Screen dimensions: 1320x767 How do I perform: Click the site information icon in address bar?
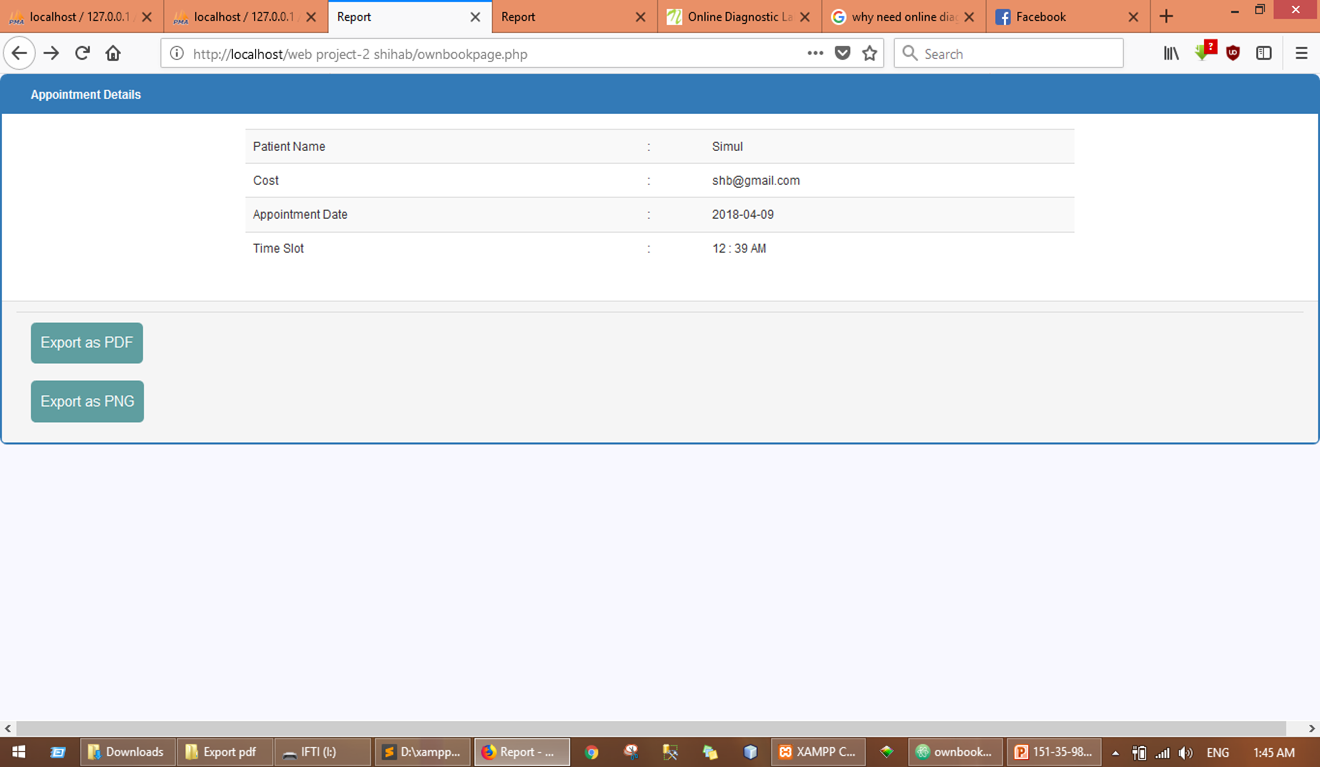(177, 52)
